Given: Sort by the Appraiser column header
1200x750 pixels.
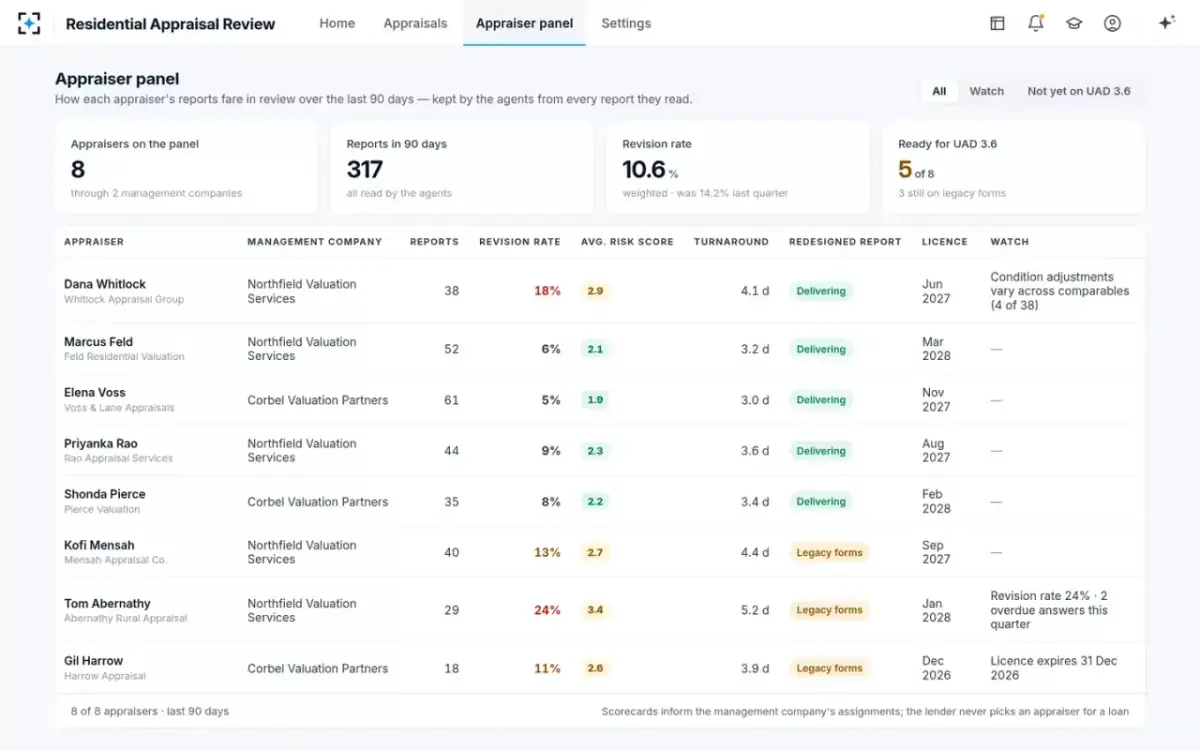Looking at the screenshot, I should pos(94,242).
